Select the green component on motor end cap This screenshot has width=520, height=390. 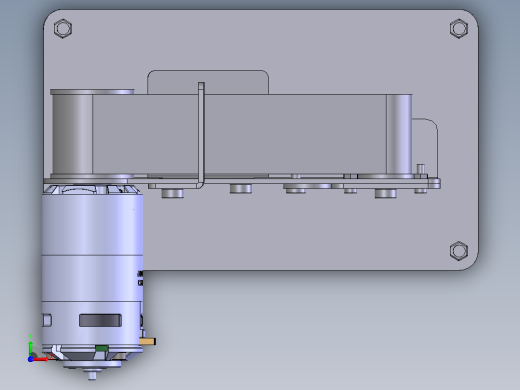pyautogui.click(x=101, y=348)
